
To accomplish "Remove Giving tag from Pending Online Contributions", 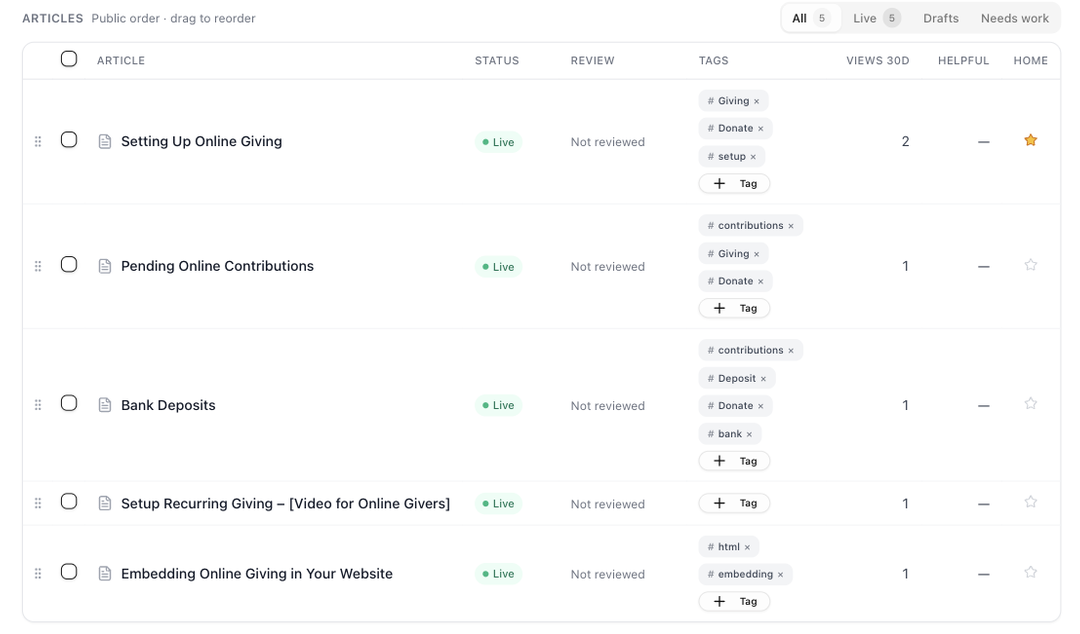I will coord(756,254).
